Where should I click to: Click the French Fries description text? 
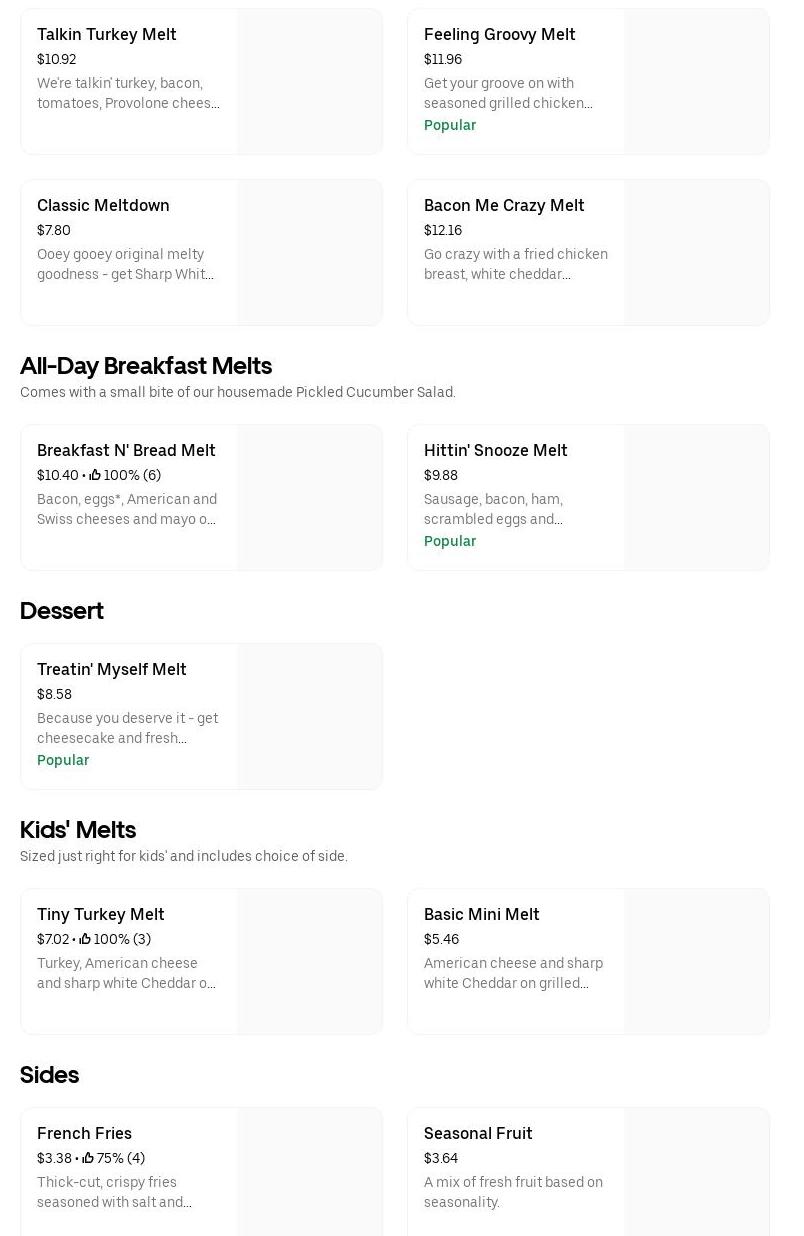(114, 1192)
